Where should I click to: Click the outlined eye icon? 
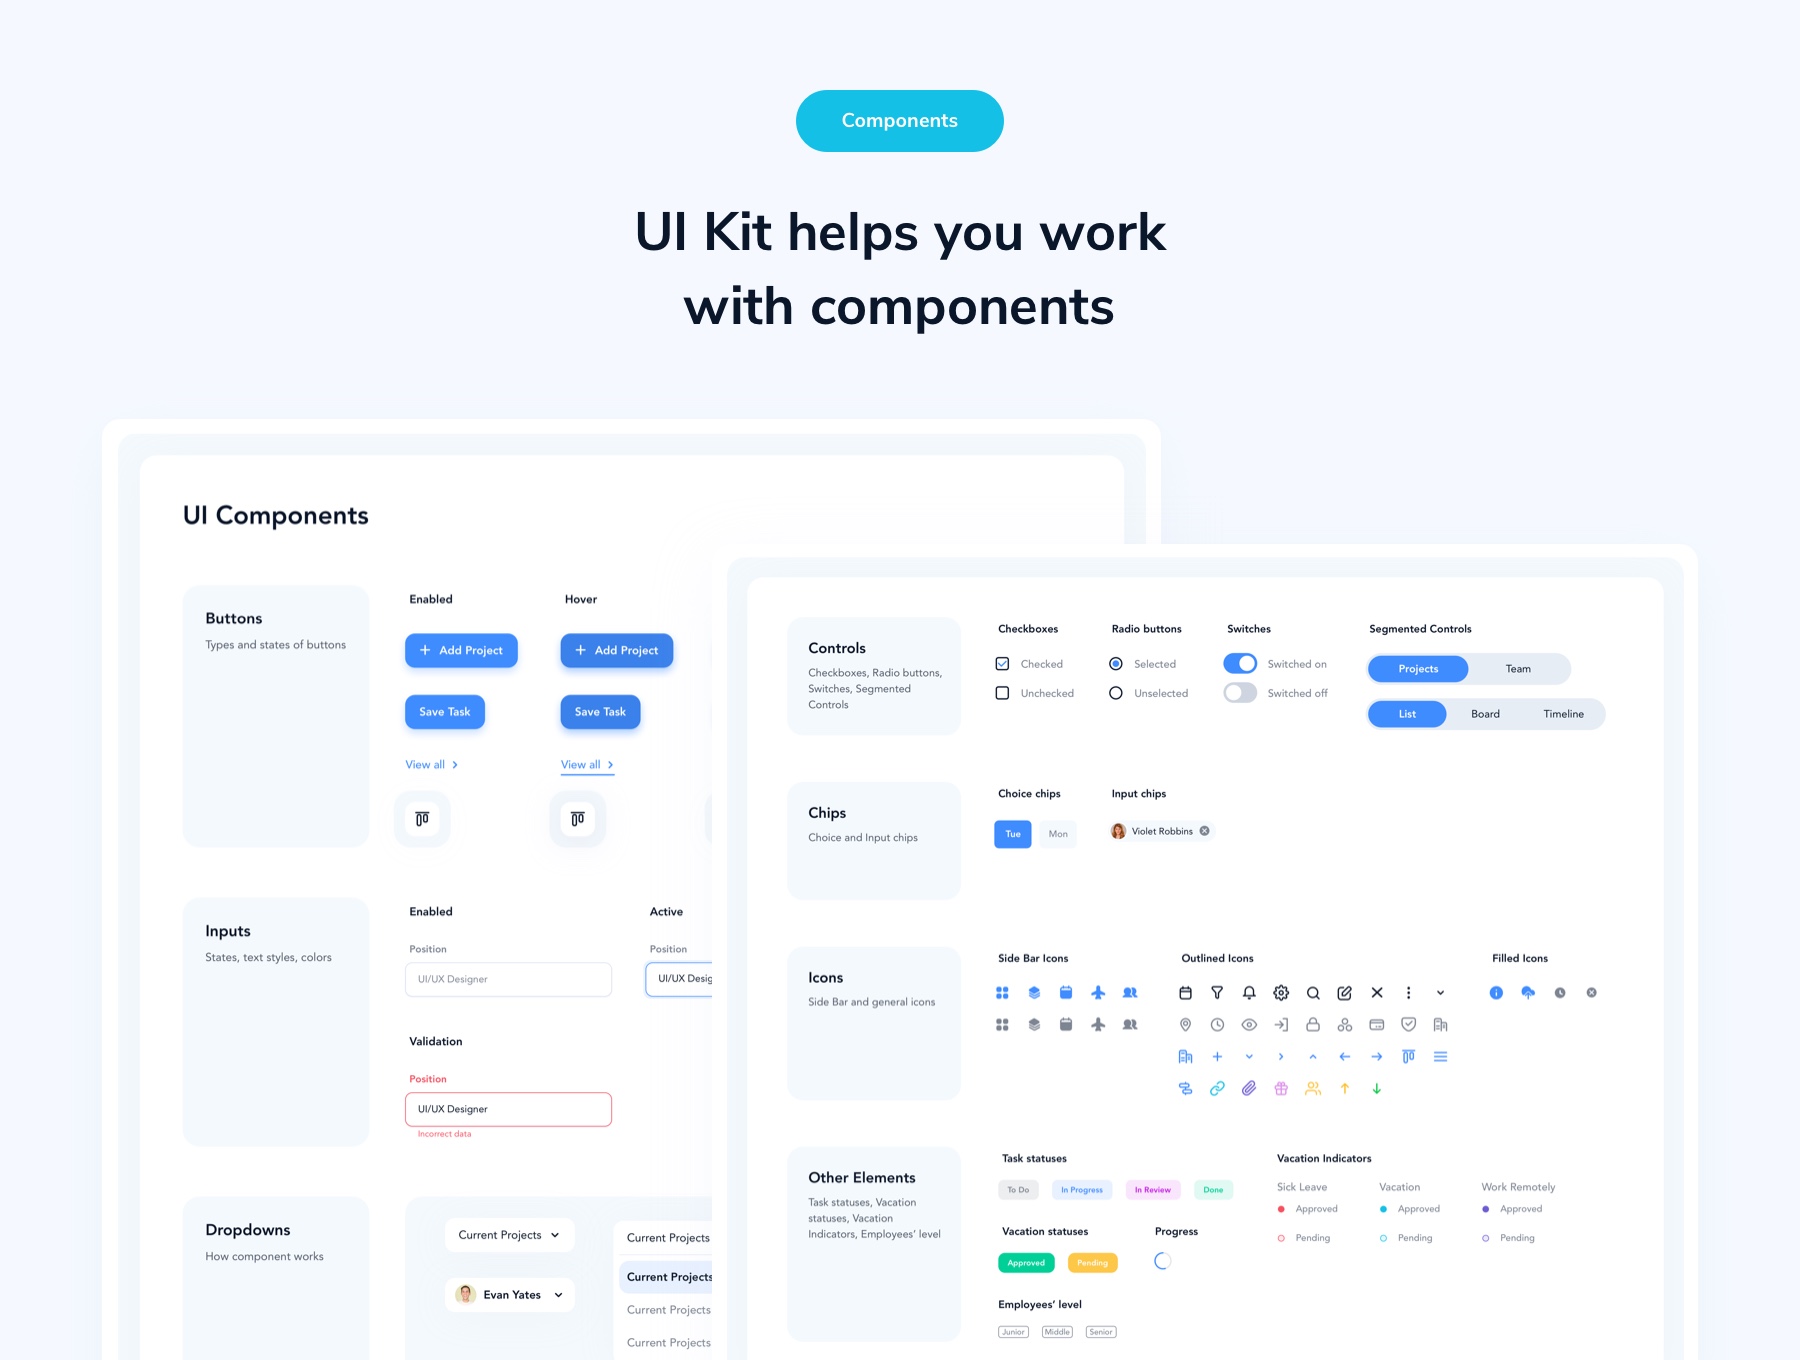(1249, 1025)
